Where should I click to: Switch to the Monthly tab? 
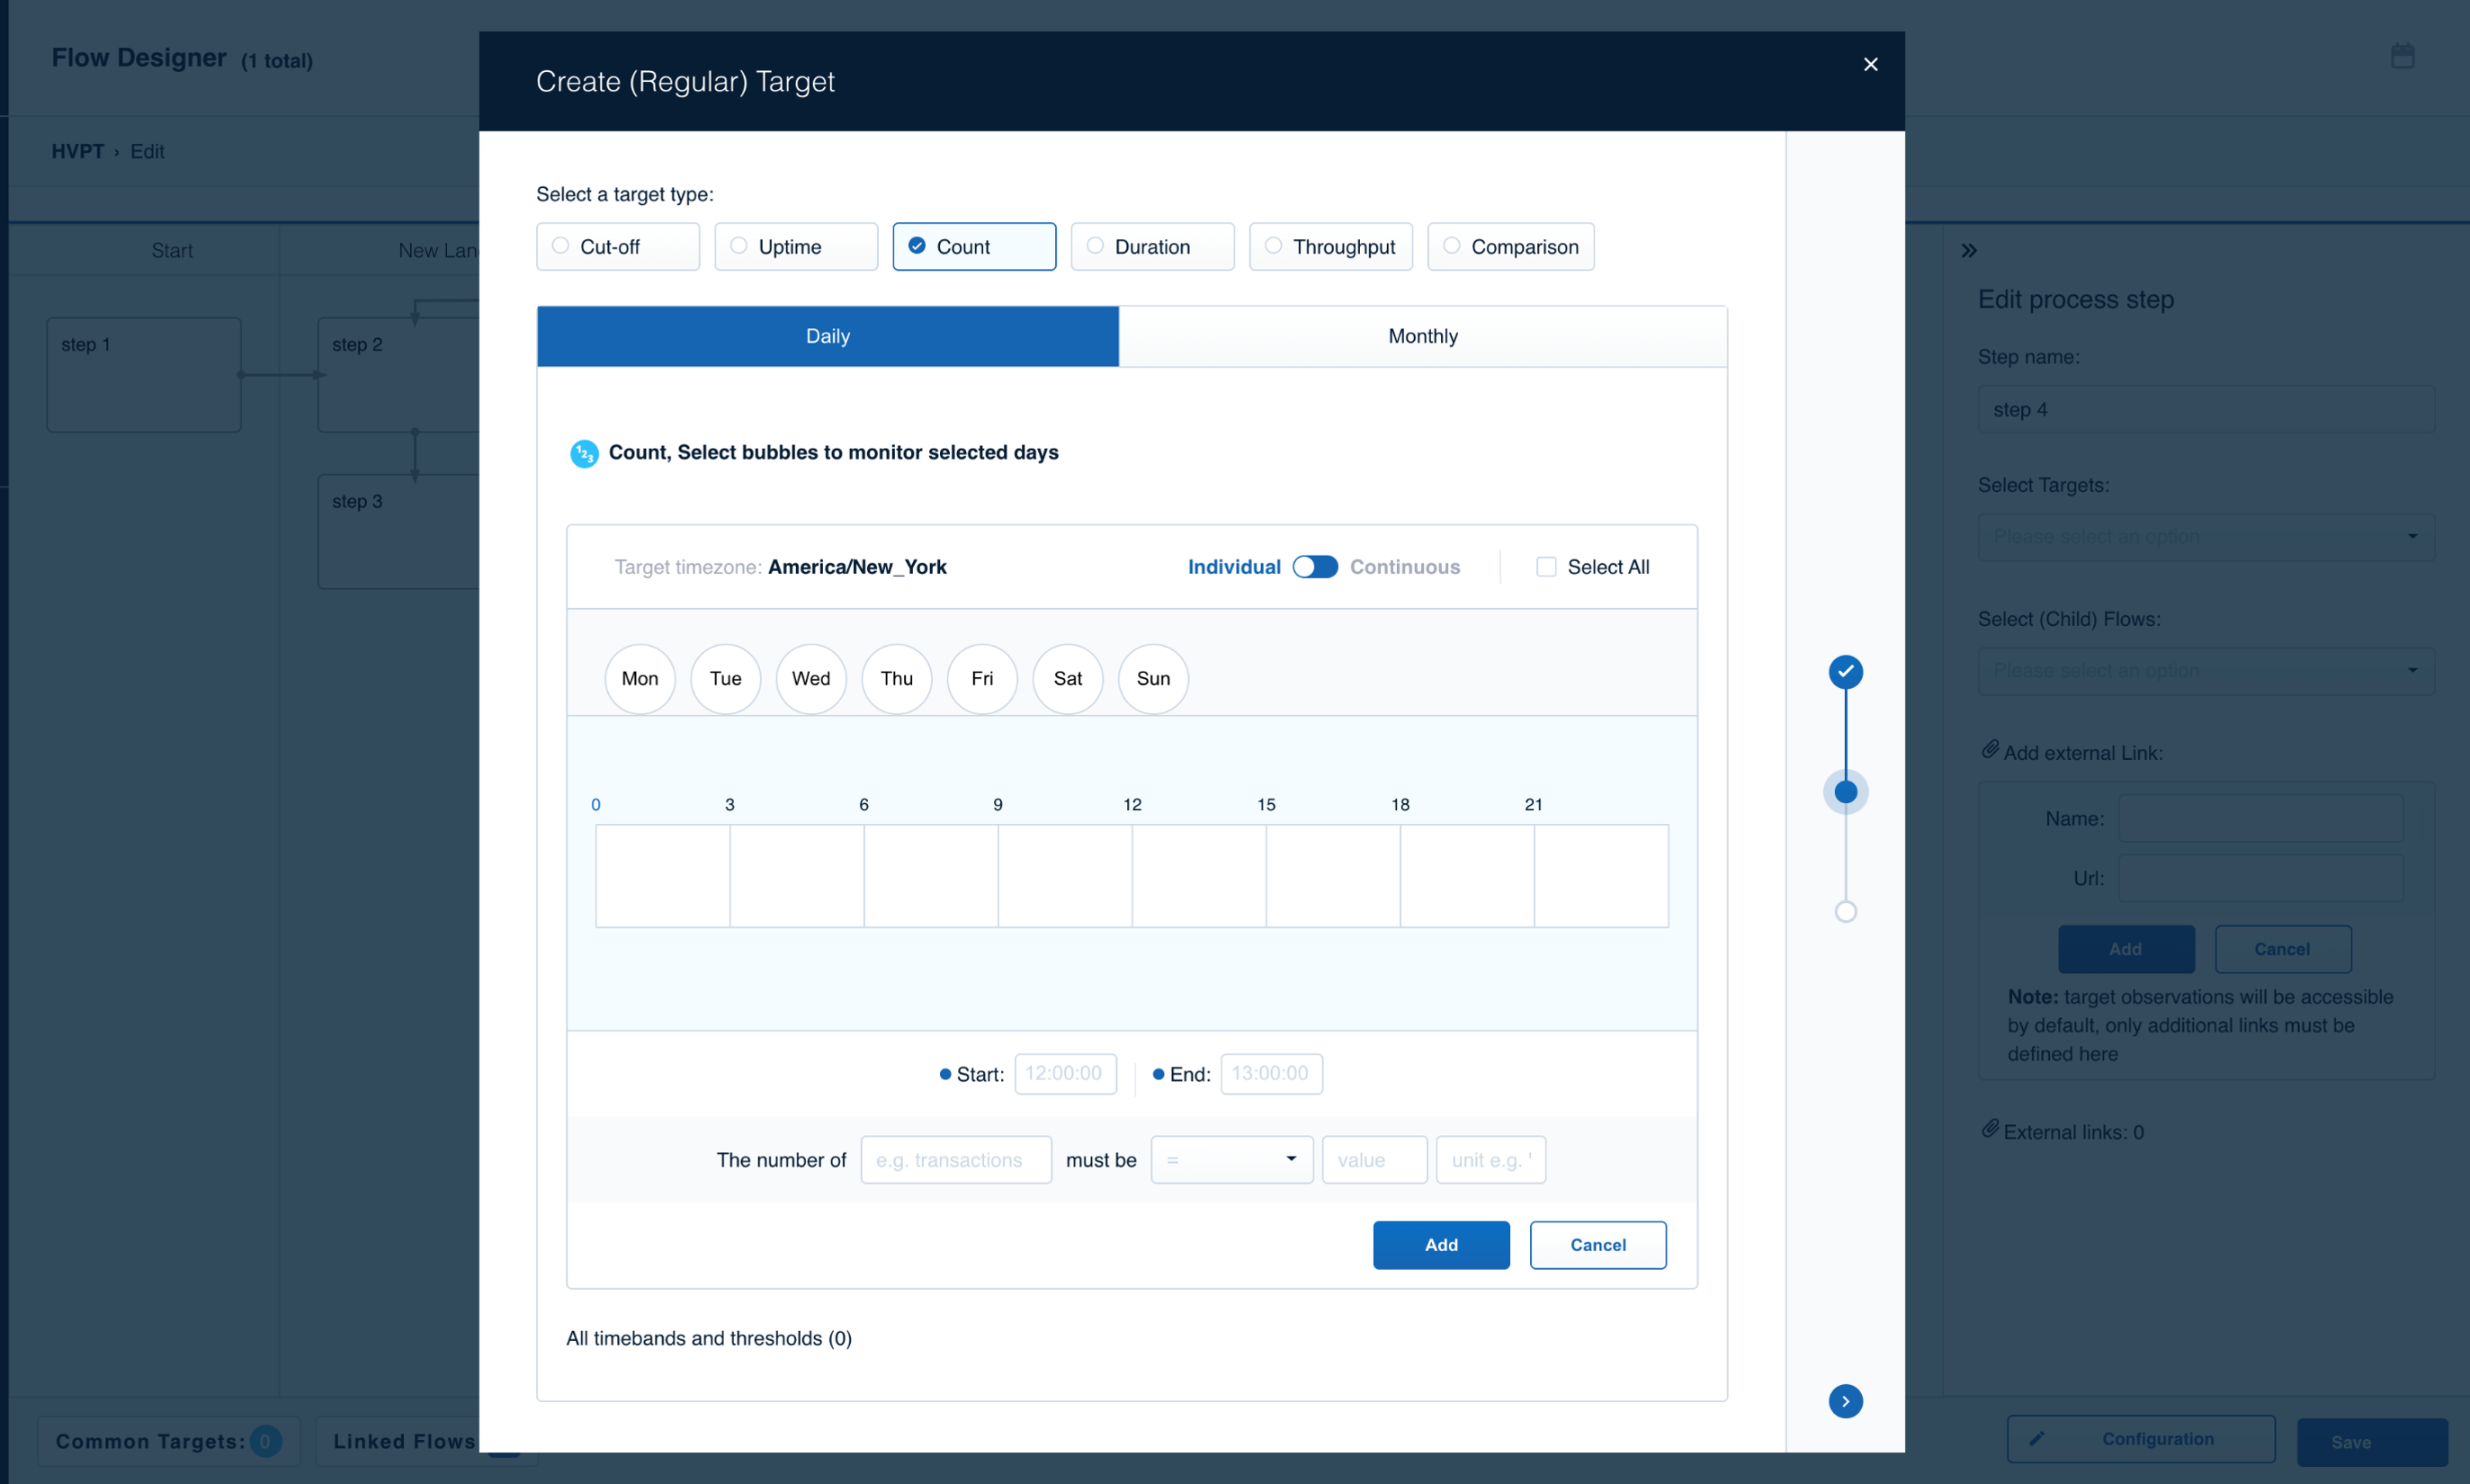pyautogui.click(x=1422, y=336)
